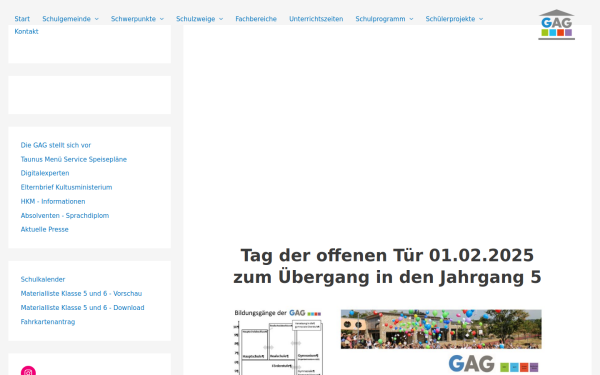Open the Schulzweige menu item
Viewport: 600px width, 375px height.
(x=195, y=19)
